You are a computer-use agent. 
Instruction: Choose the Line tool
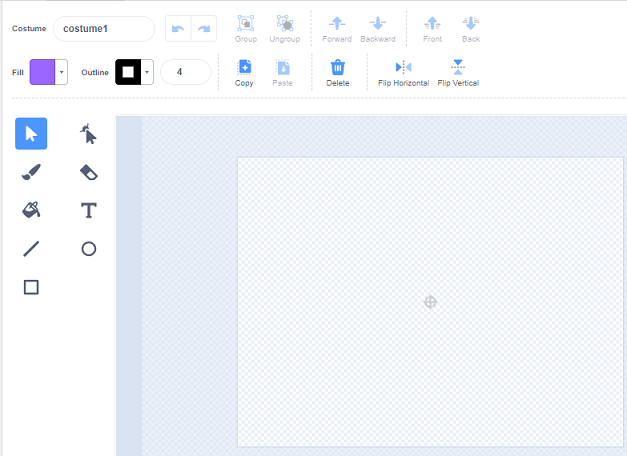tap(31, 249)
